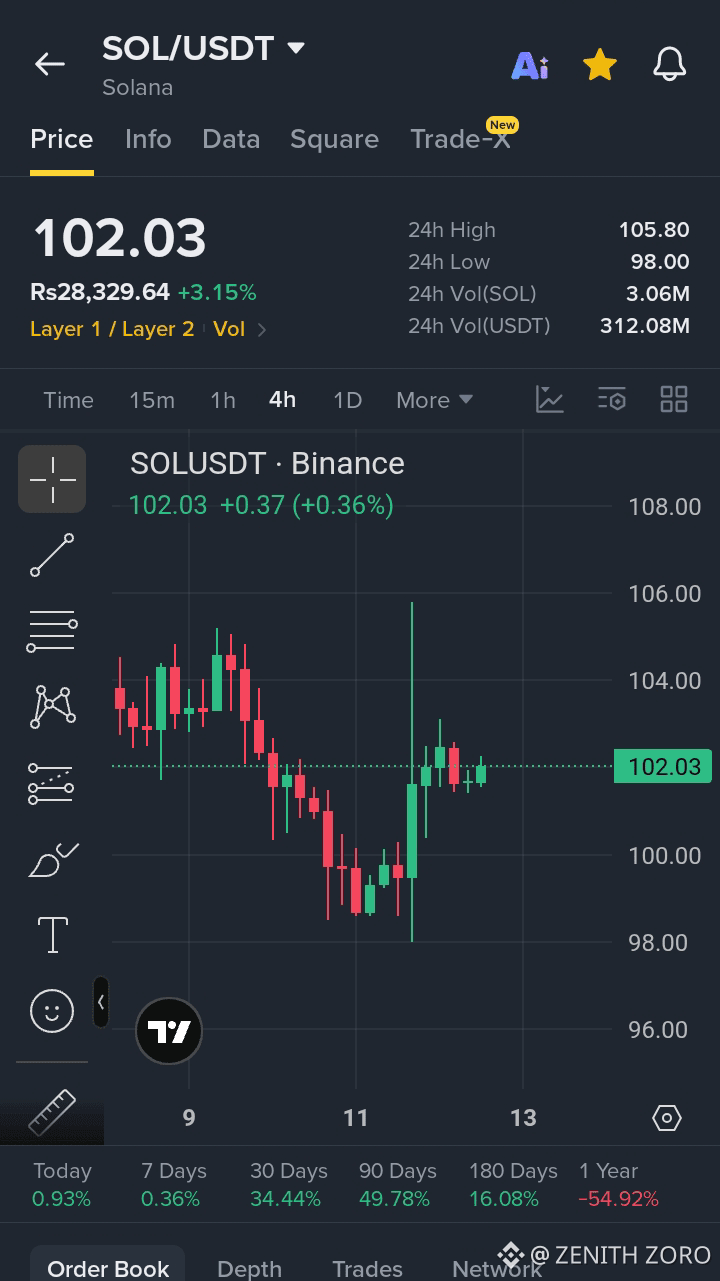Expand the SOL/USDT pair dropdown
720x1281 pixels.
point(295,48)
